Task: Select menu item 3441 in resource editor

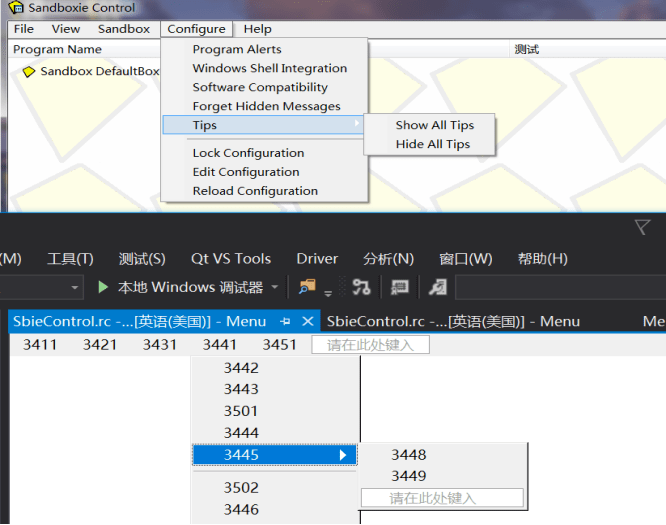Action: (220, 344)
